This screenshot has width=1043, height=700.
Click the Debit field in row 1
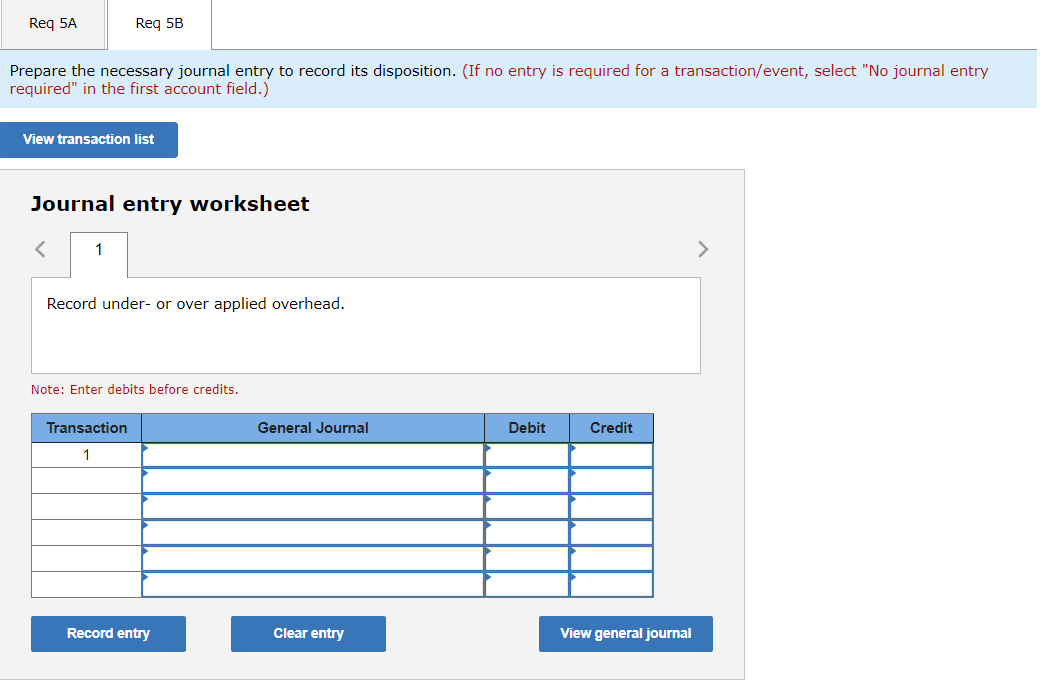[526, 454]
